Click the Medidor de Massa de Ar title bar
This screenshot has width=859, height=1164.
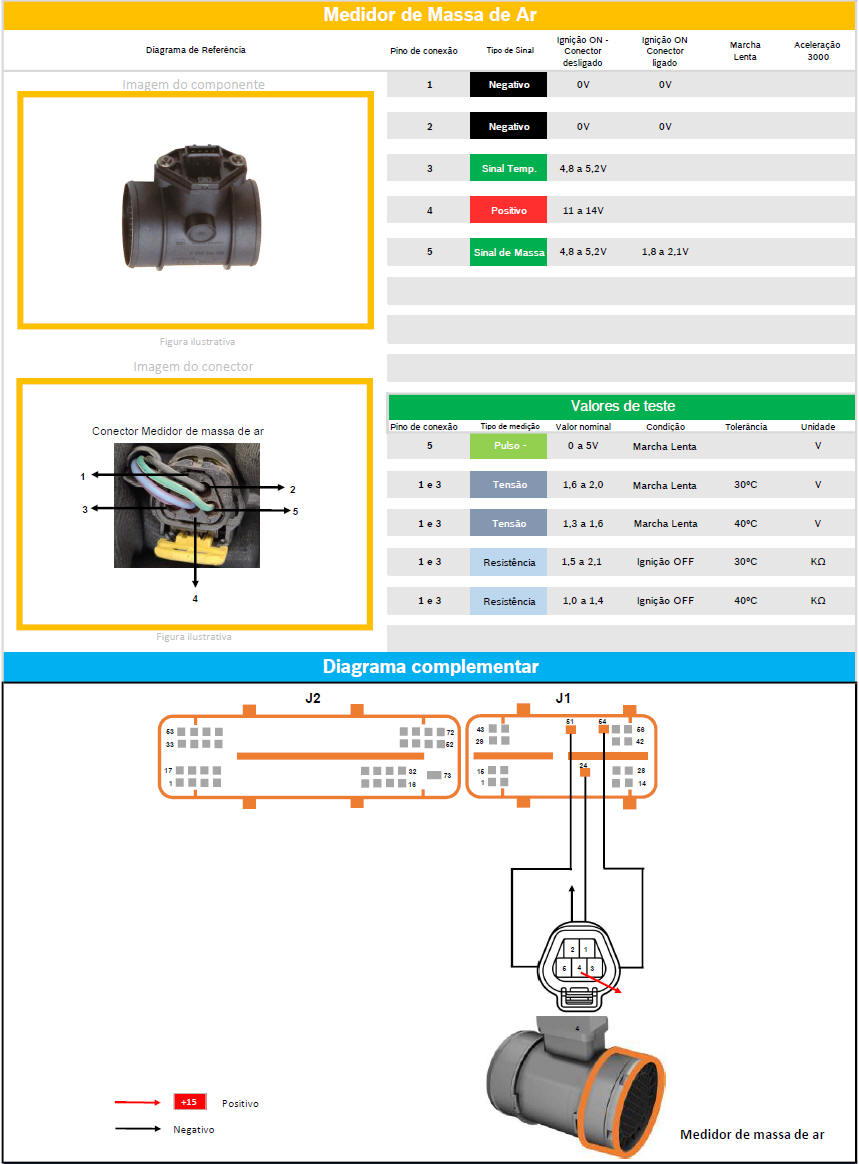(429, 15)
